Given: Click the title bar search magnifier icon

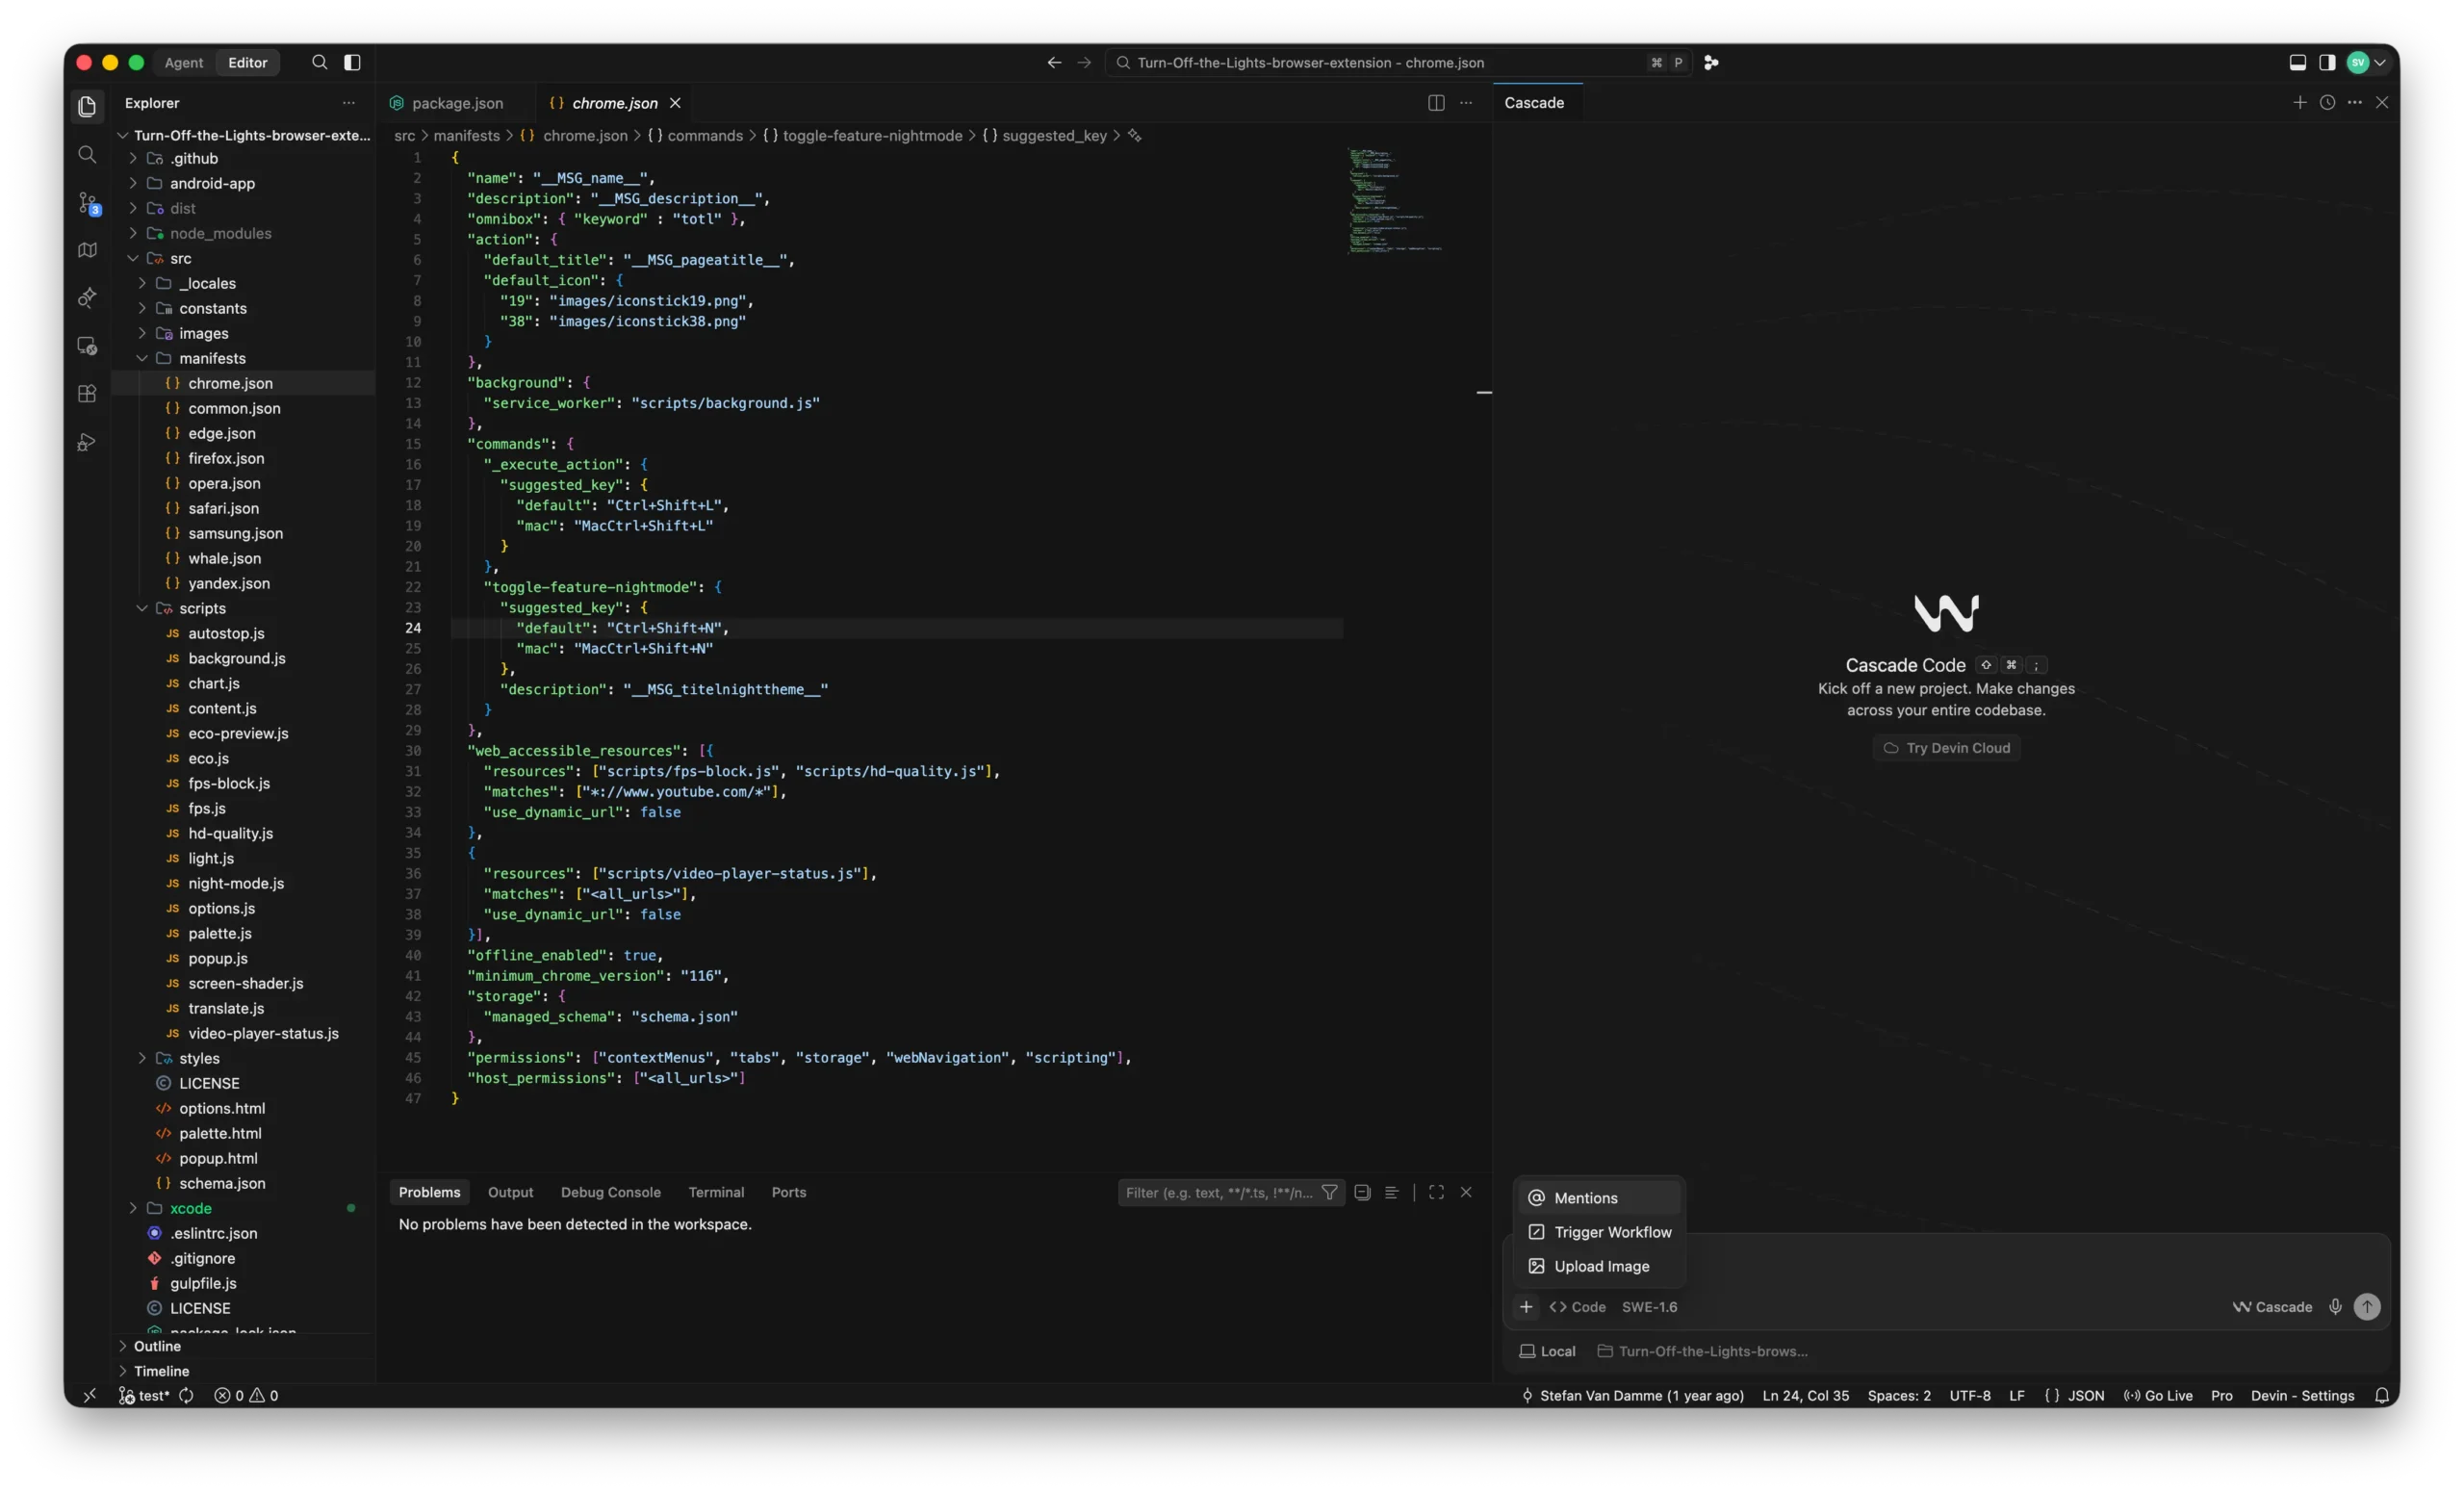Looking at the screenshot, I should (x=319, y=62).
